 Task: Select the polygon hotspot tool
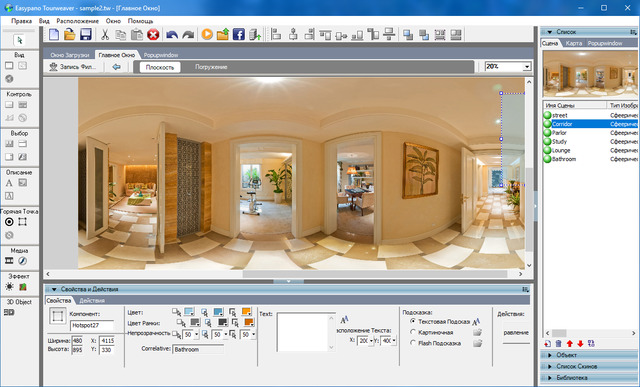pos(22,222)
